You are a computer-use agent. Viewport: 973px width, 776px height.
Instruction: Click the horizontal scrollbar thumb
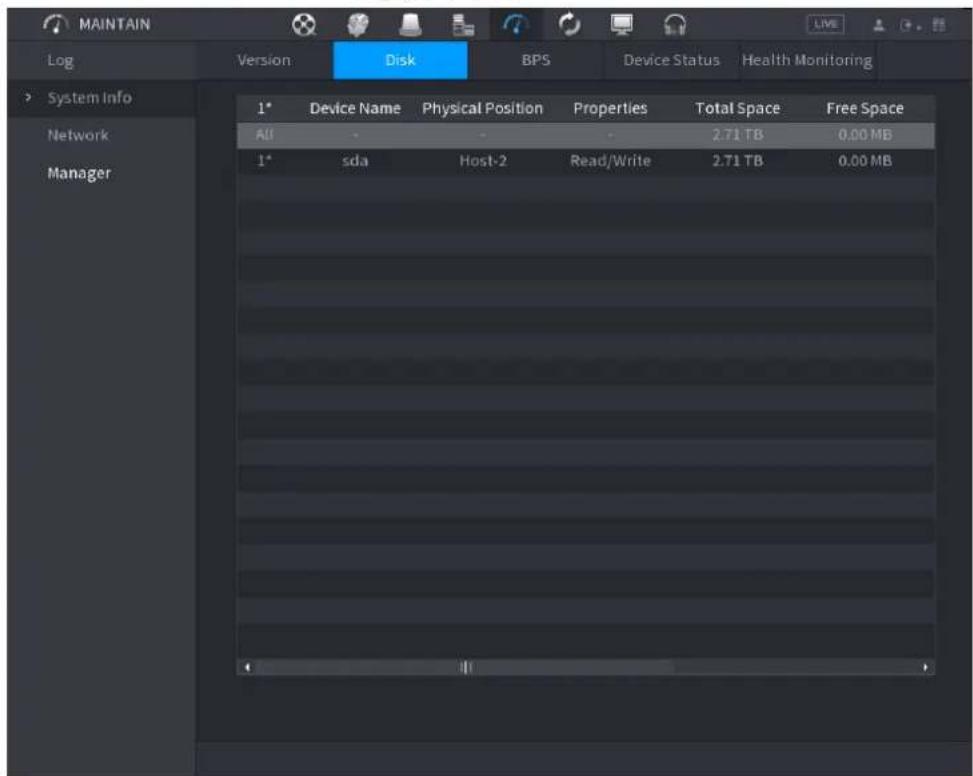click(466, 667)
